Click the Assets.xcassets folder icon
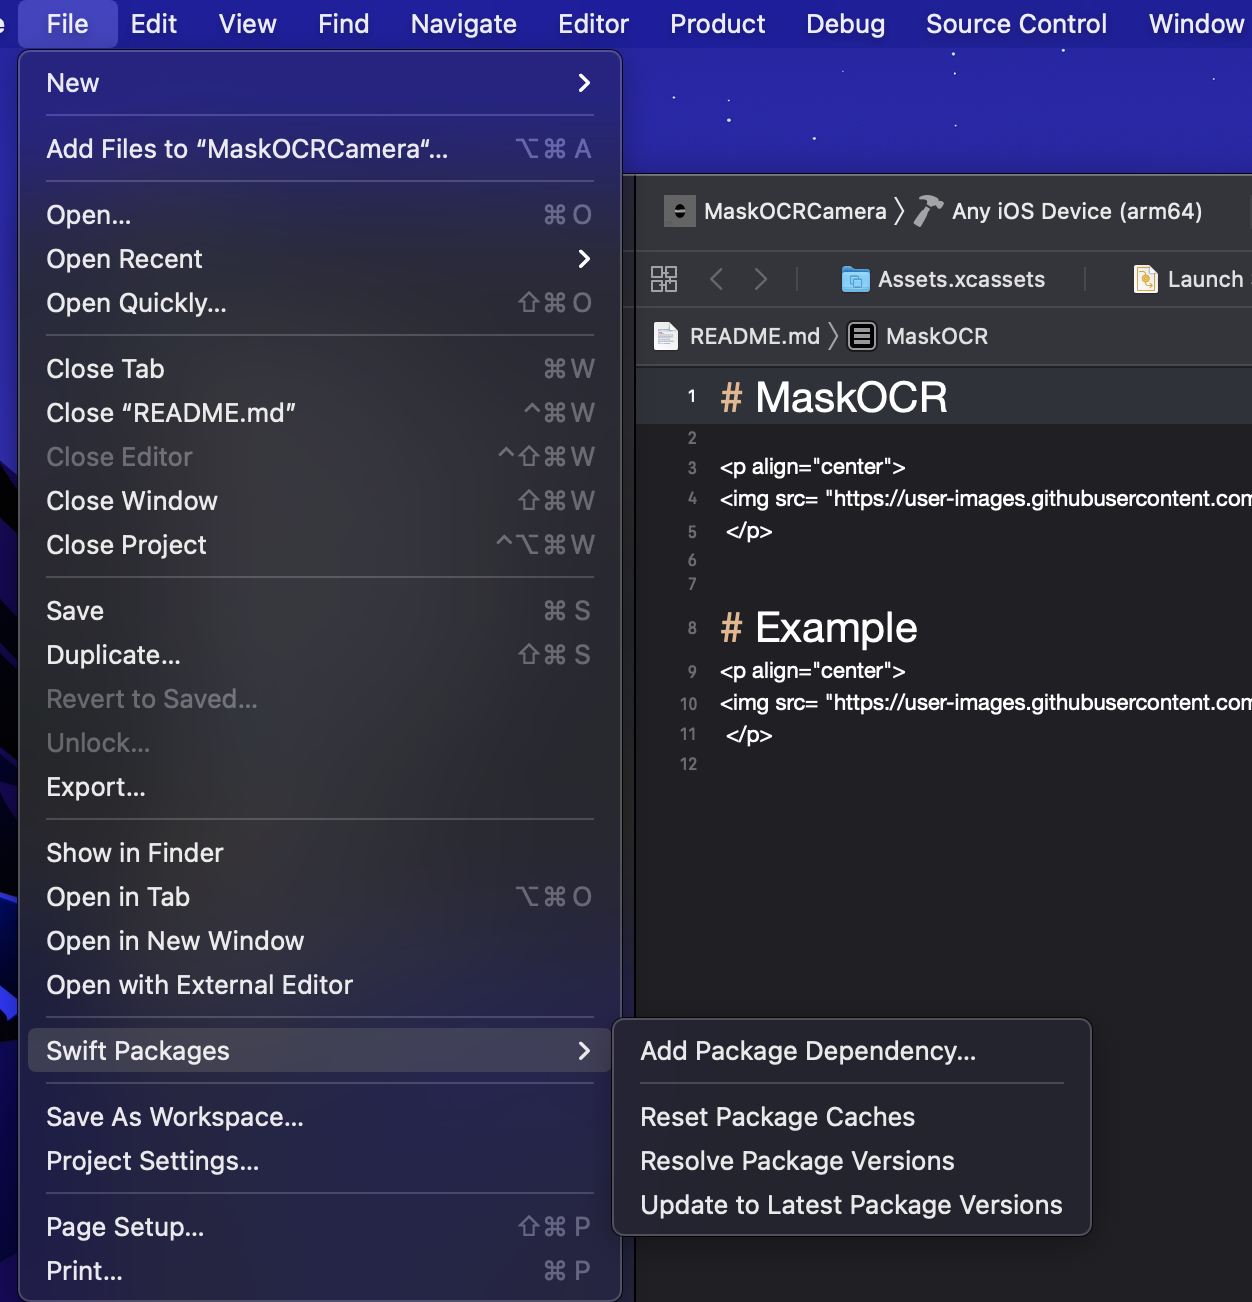Viewport: 1252px width, 1302px height. pos(855,279)
